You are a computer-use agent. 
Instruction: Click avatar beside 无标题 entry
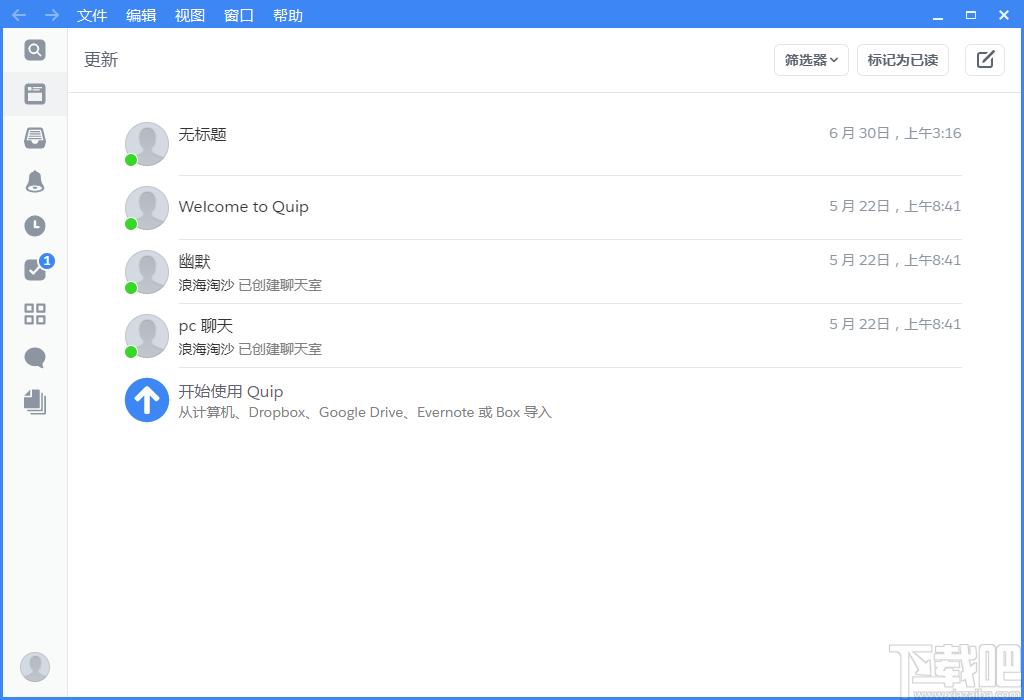[147, 144]
